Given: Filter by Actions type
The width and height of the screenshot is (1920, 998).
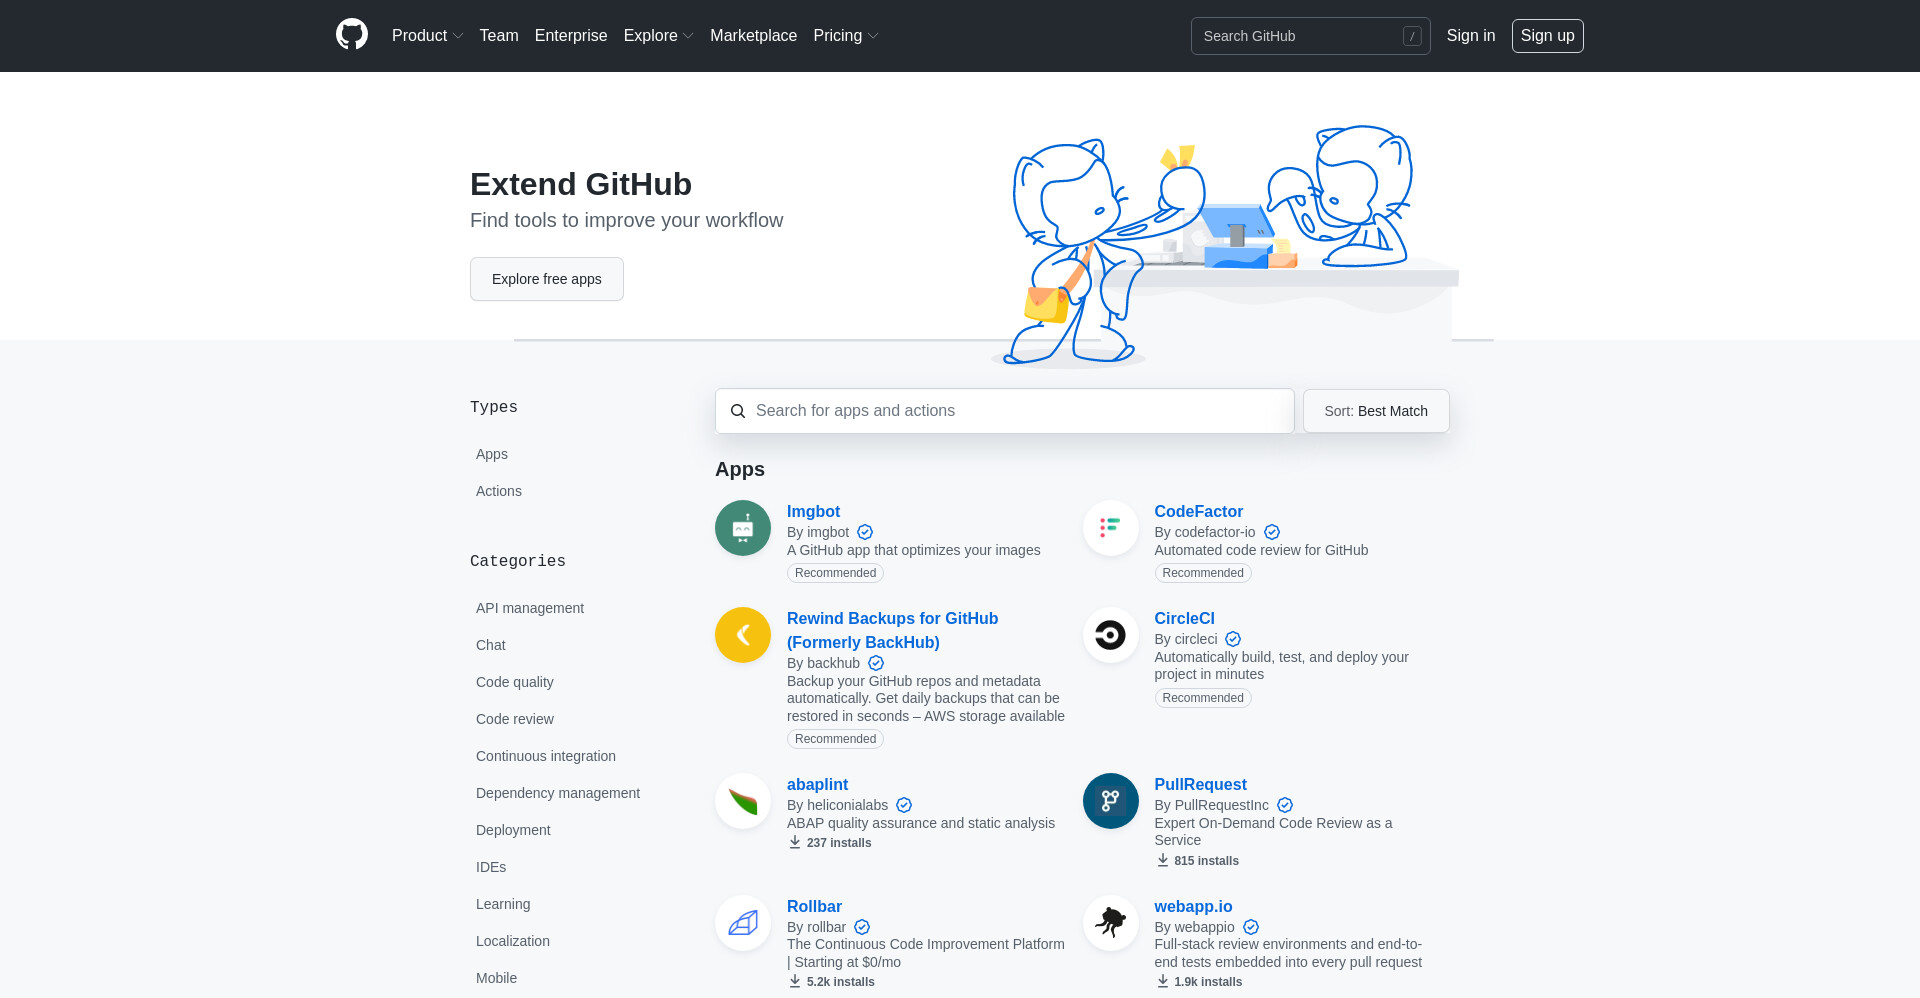Looking at the screenshot, I should click(499, 491).
